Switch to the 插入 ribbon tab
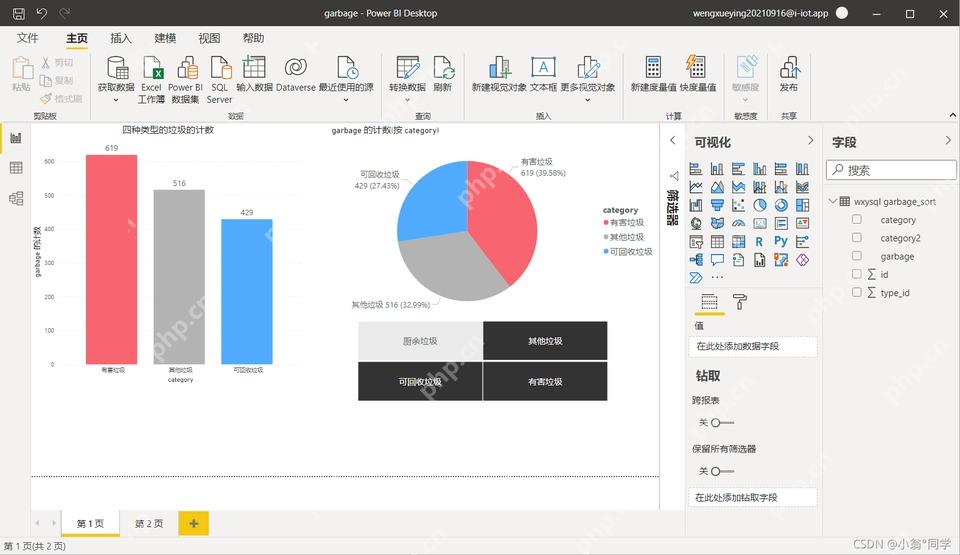The width and height of the screenshot is (960, 555). click(x=121, y=38)
